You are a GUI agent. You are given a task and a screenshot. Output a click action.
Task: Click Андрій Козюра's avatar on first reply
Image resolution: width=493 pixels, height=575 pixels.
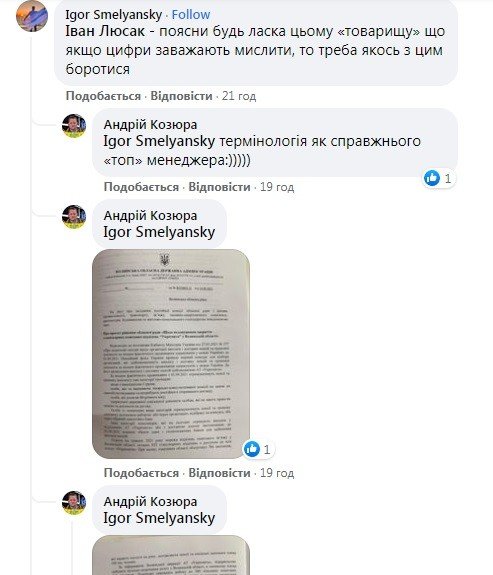[74, 126]
